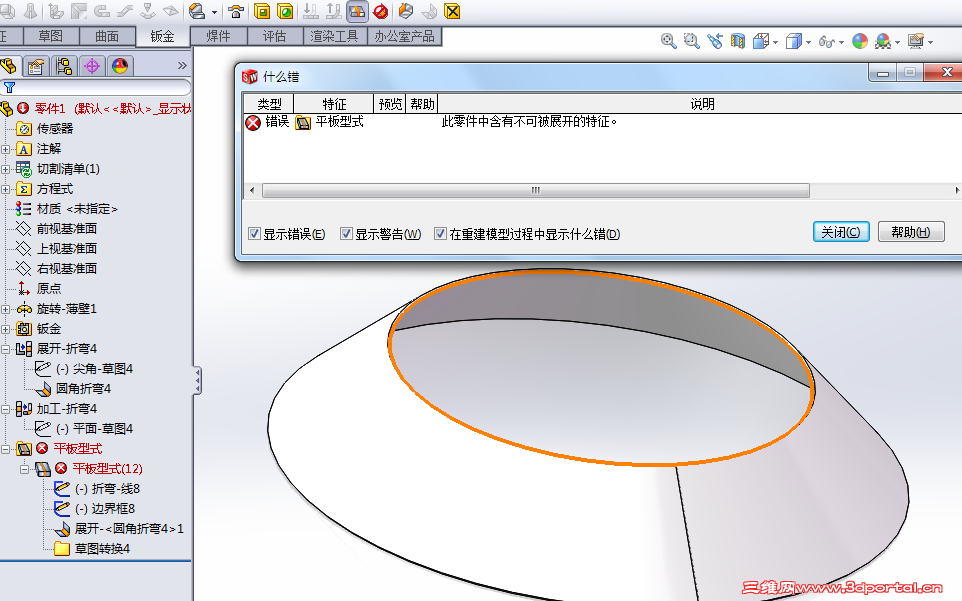Collapse the 展开-折弯4 tree node
The image size is (962, 601).
click(6, 349)
